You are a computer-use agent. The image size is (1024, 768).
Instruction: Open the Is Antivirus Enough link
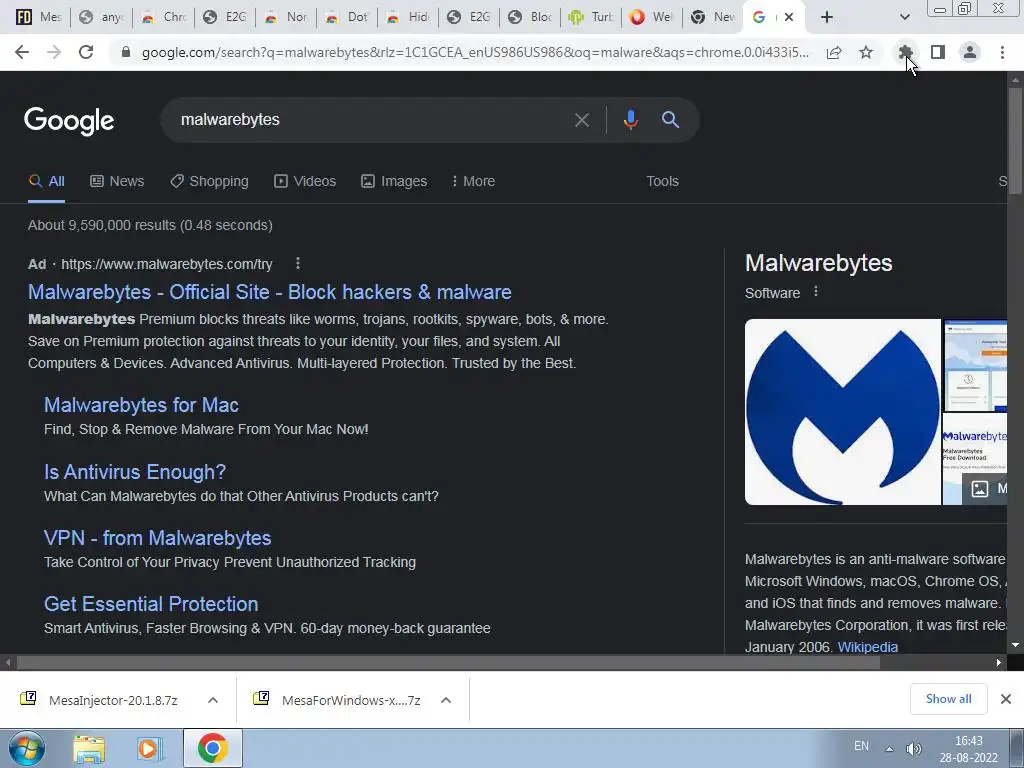click(135, 472)
